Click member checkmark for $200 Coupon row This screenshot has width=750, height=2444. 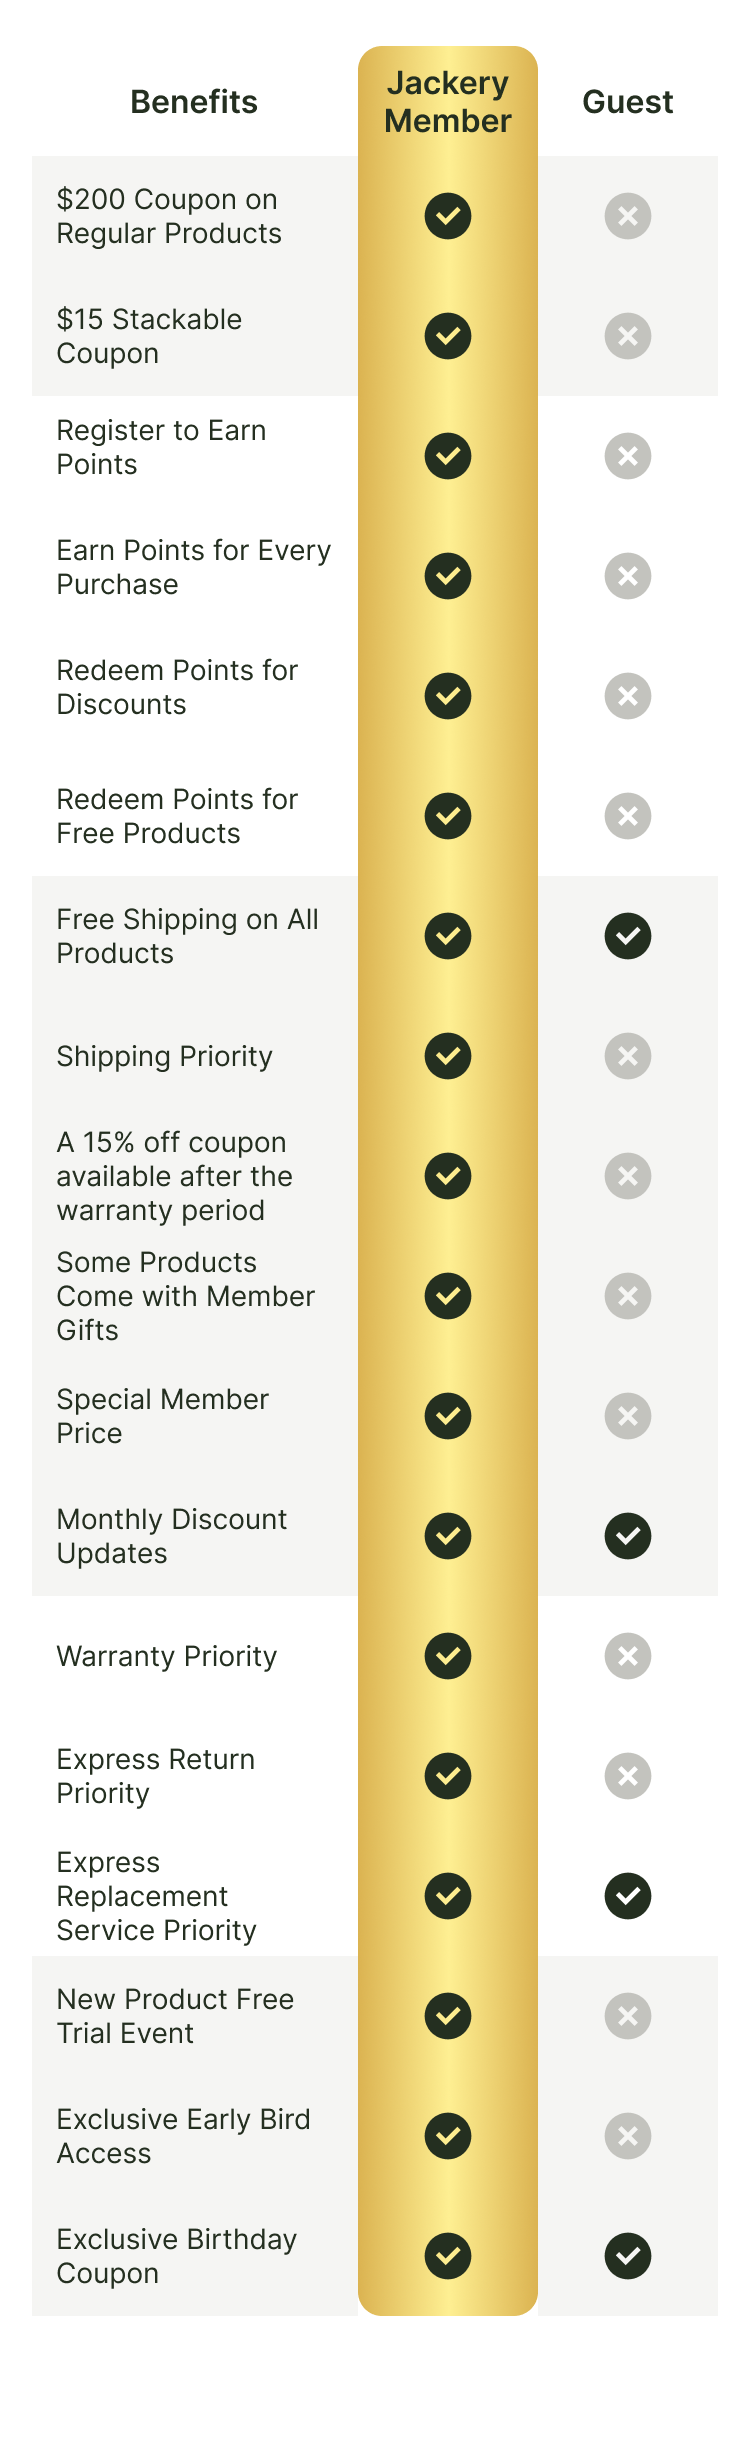pyautogui.click(x=448, y=216)
